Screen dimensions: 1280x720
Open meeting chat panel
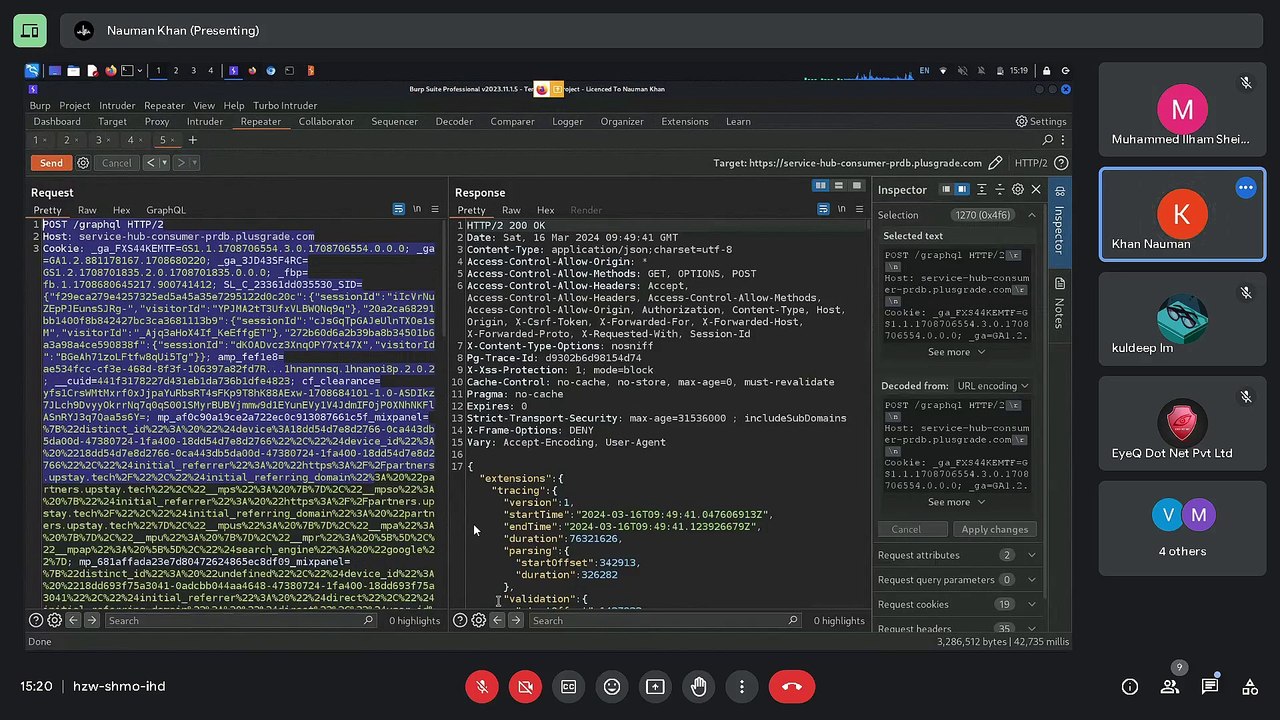[x=1210, y=686]
